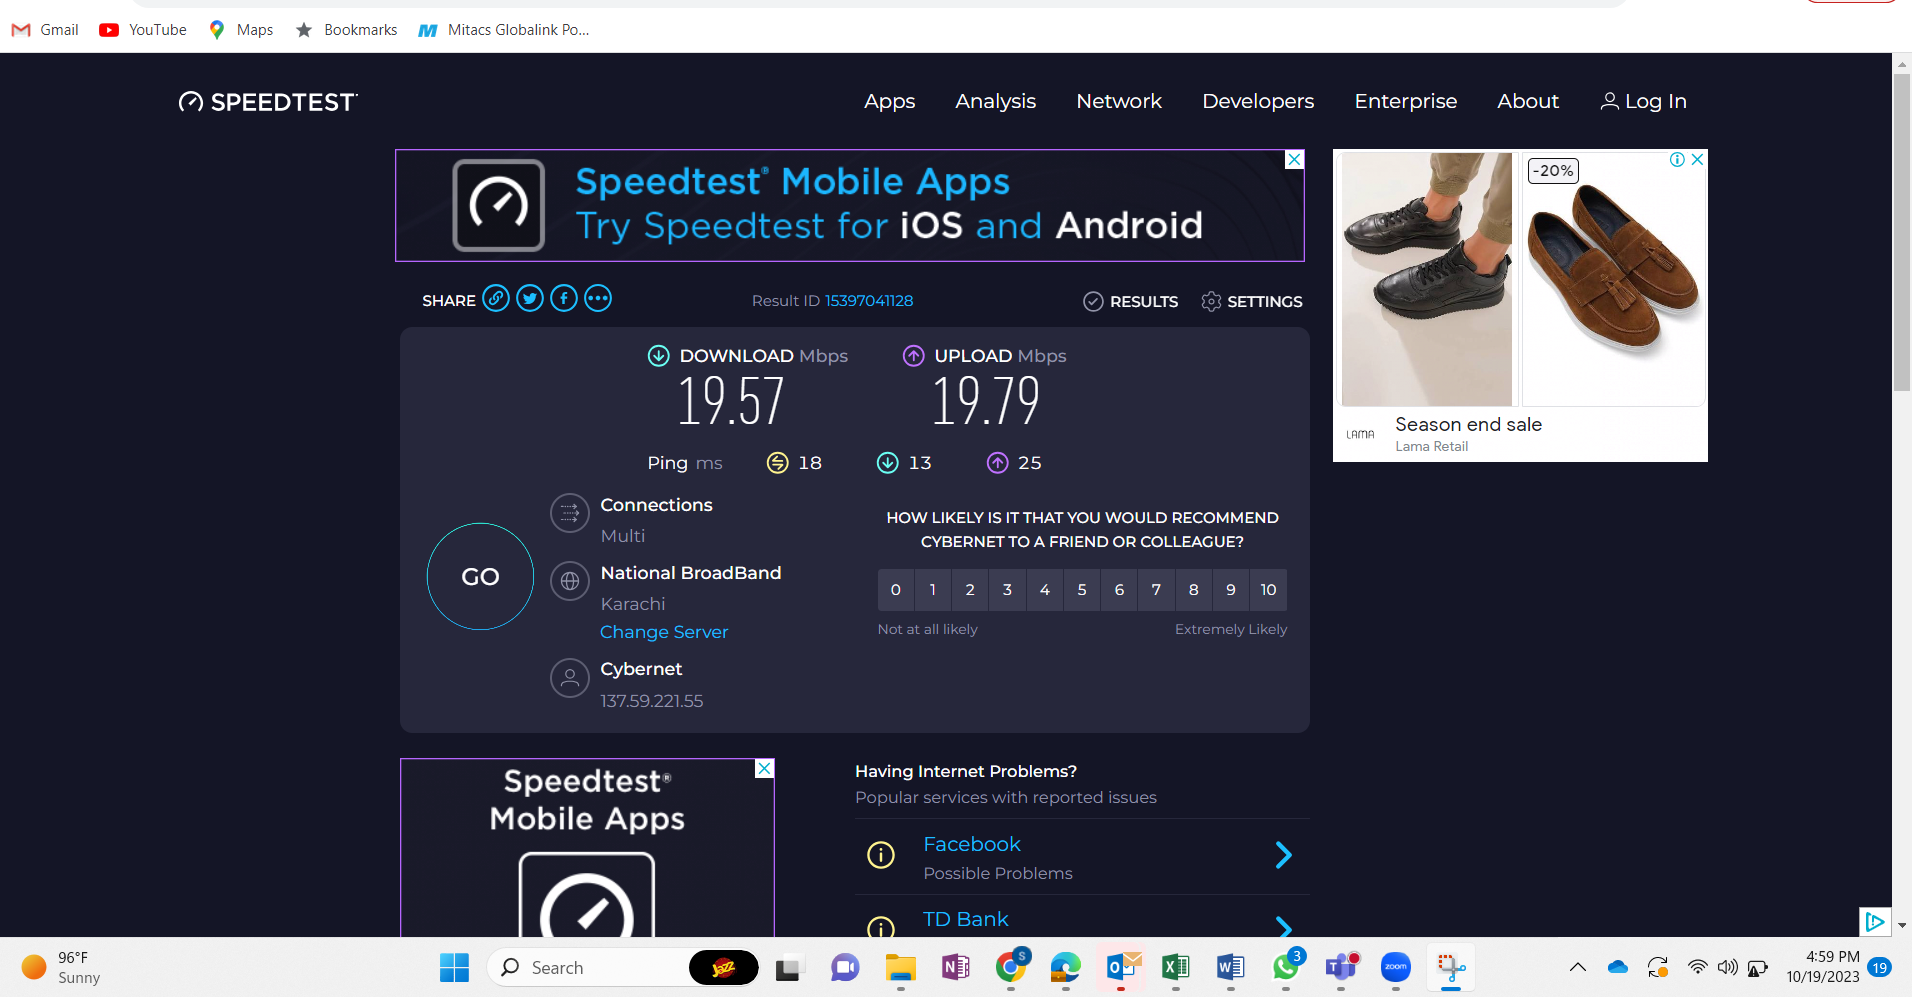The image size is (1912, 997).
Task: Click Log In
Action: pyautogui.click(x=1643, y=101)
